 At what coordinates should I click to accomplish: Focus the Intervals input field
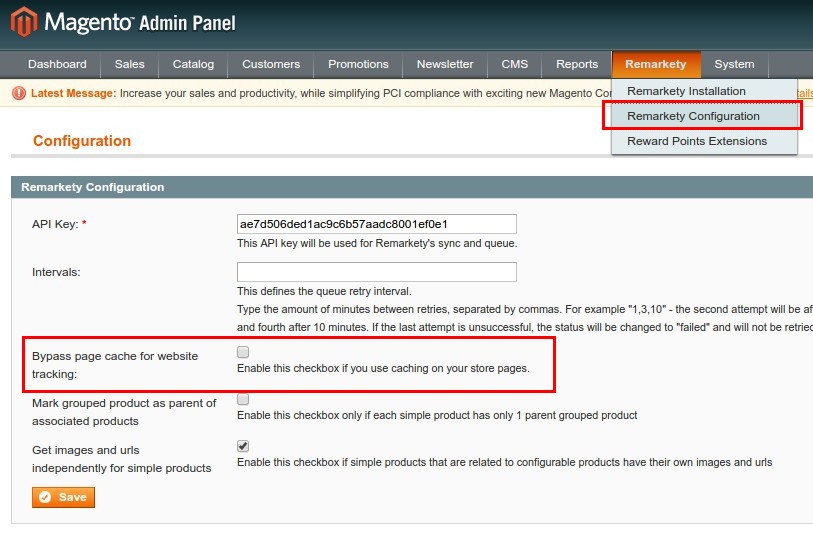pyautogui.click(x=377, y=272)
